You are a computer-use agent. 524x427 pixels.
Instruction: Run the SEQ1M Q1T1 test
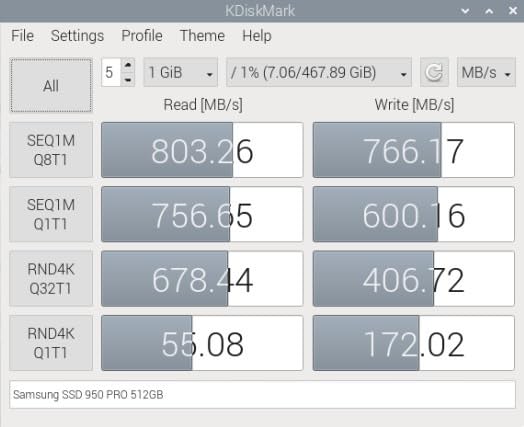(x=51, y=214)
